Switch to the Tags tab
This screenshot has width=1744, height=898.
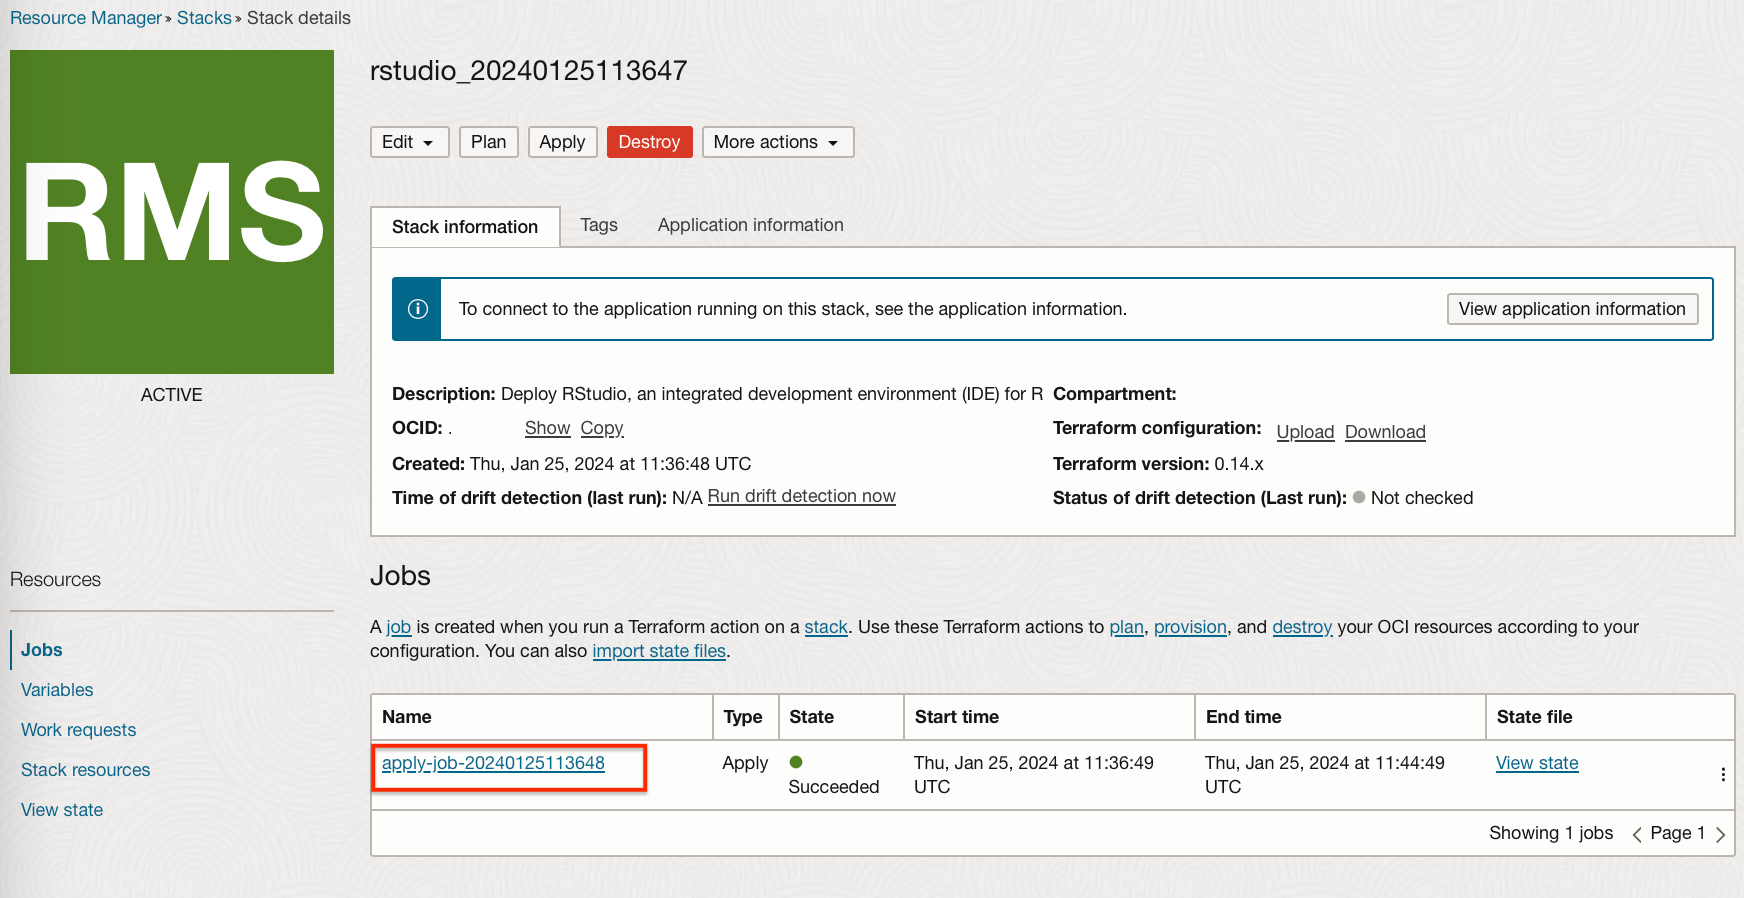pyautogui.click(x=599, y=225)
